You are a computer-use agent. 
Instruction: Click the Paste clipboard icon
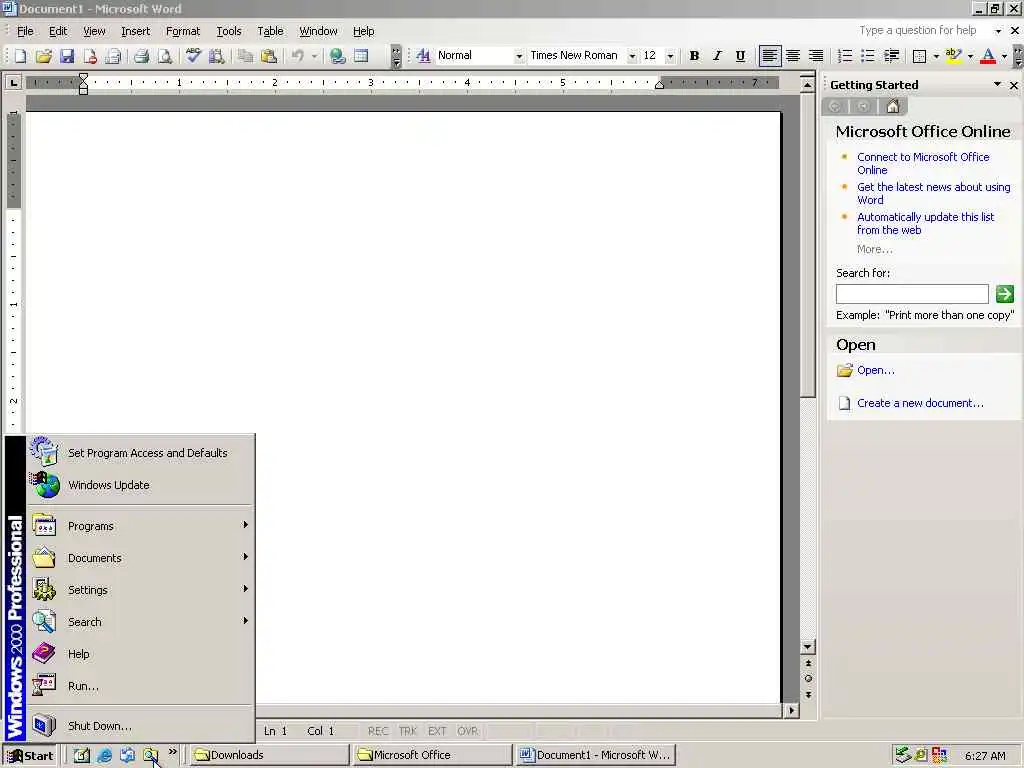(268, 56)
